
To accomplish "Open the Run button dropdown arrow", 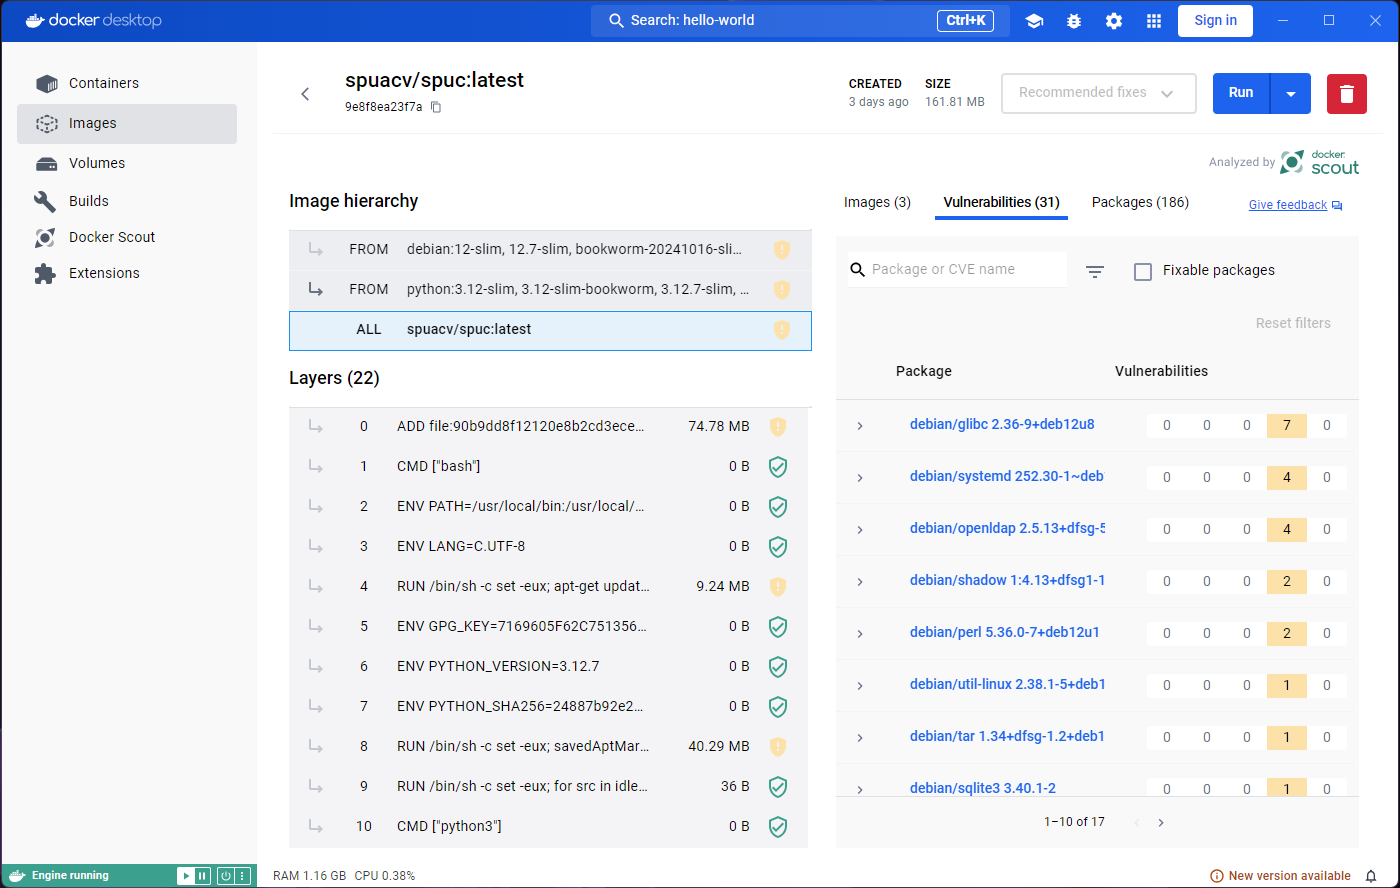I will [x=1291, y=93].
